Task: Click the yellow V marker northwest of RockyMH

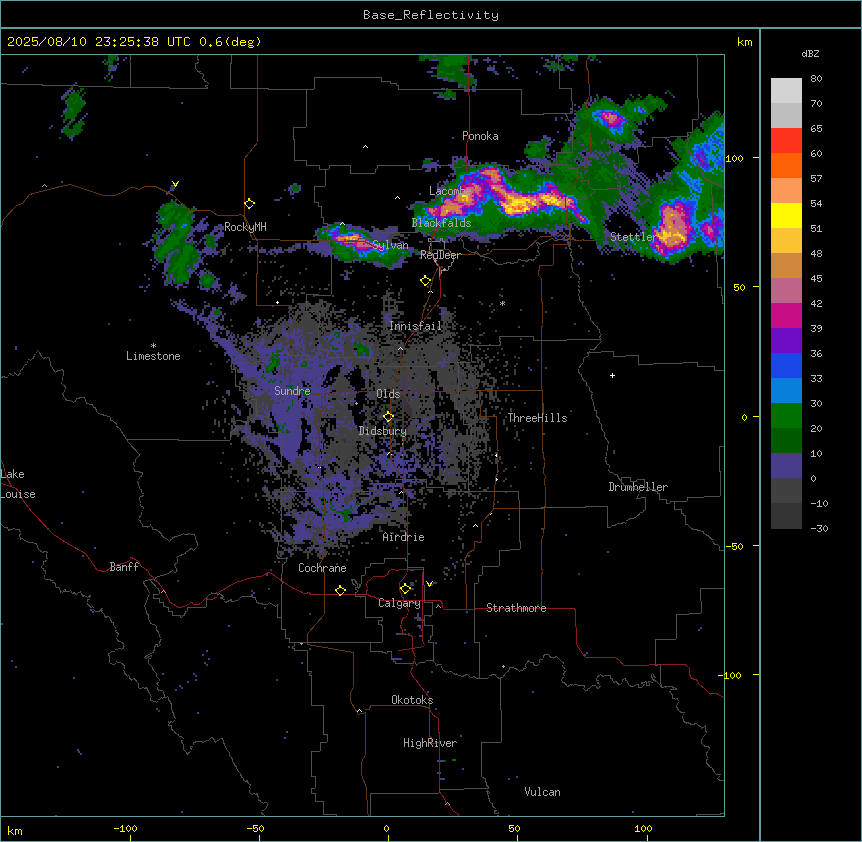Action: (175, 184)
